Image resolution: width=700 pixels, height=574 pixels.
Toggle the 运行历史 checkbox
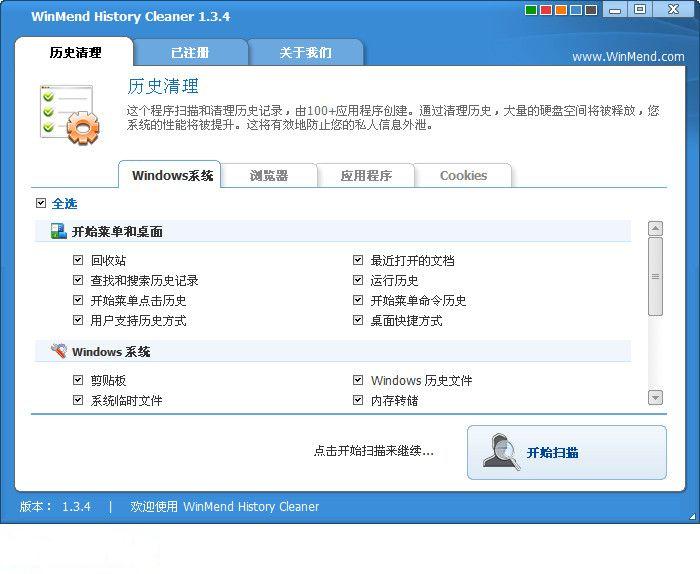pyautogui.click(x=358, y=280)
